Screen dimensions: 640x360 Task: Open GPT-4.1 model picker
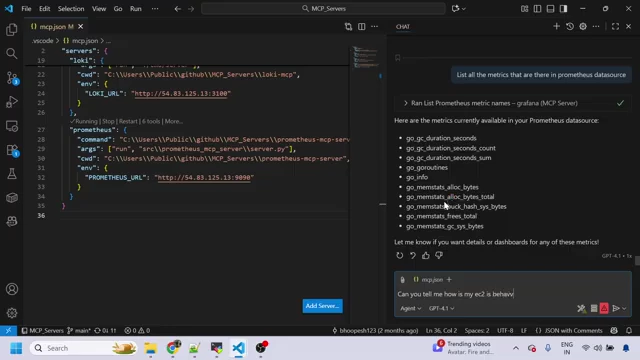441,309
